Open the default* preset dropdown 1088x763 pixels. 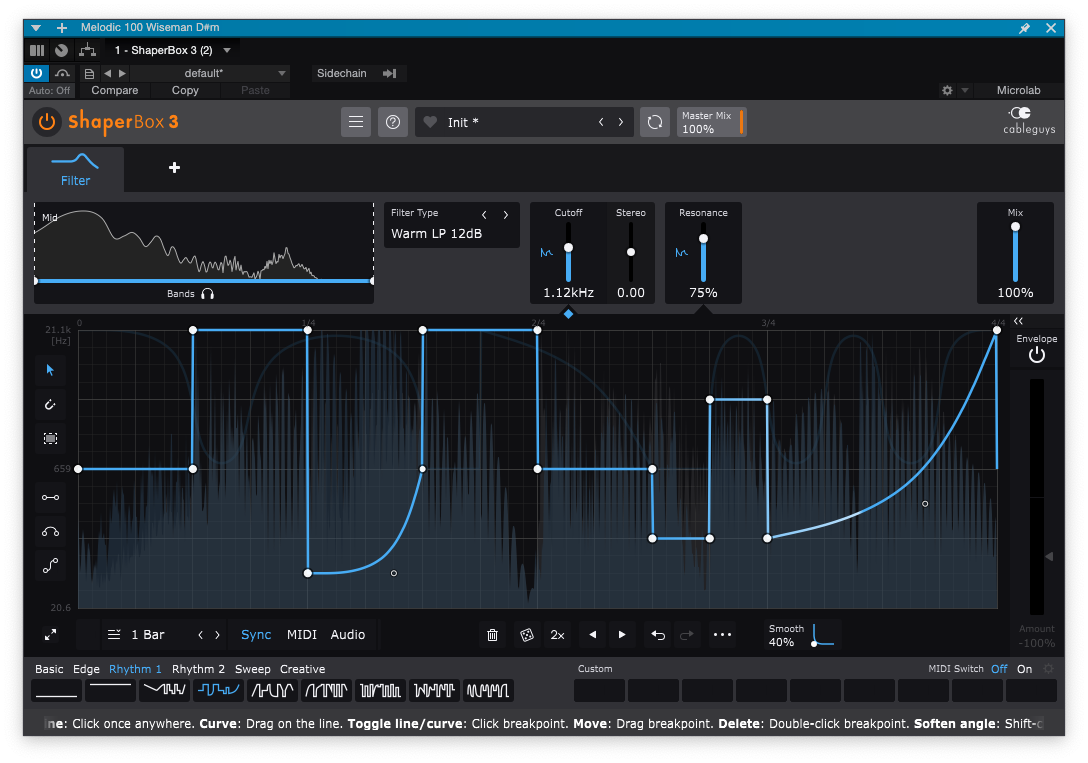click(x=208, y=74)
